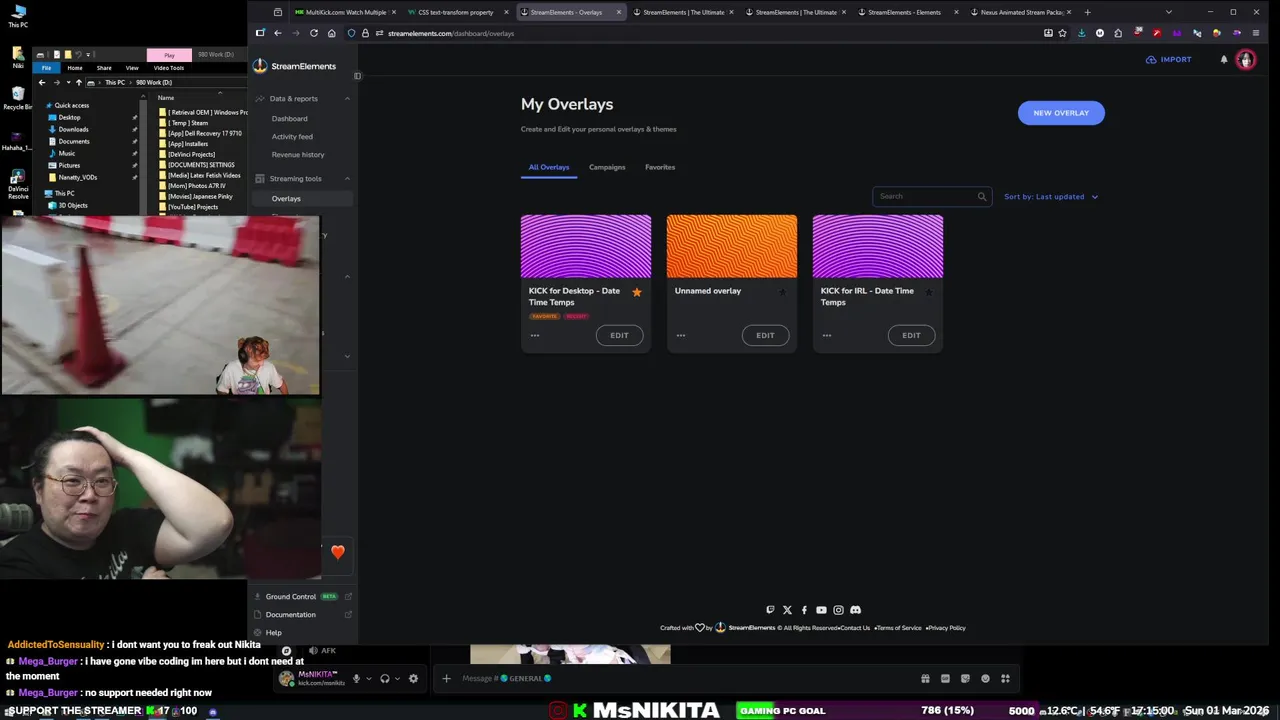Edit the KICK for Desktop overlay
1280x720 pixels.
pyautogui.click(x=619, y=335)
